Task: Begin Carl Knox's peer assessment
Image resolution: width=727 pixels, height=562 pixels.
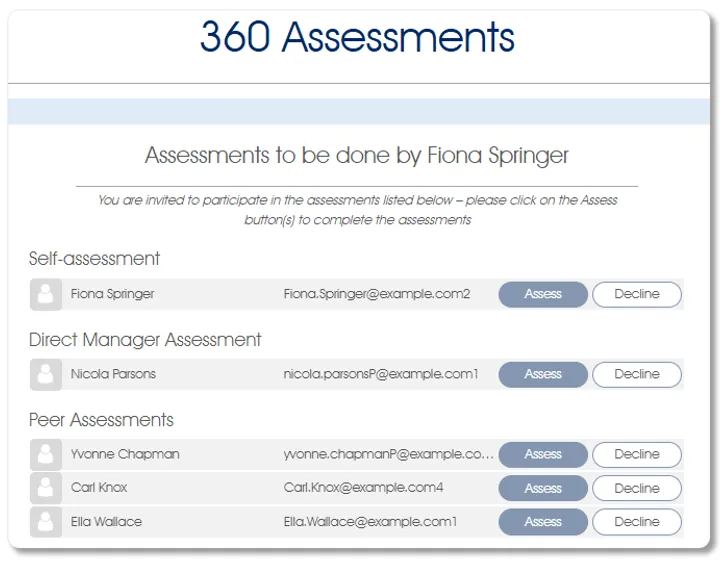Action: point(543,488)
